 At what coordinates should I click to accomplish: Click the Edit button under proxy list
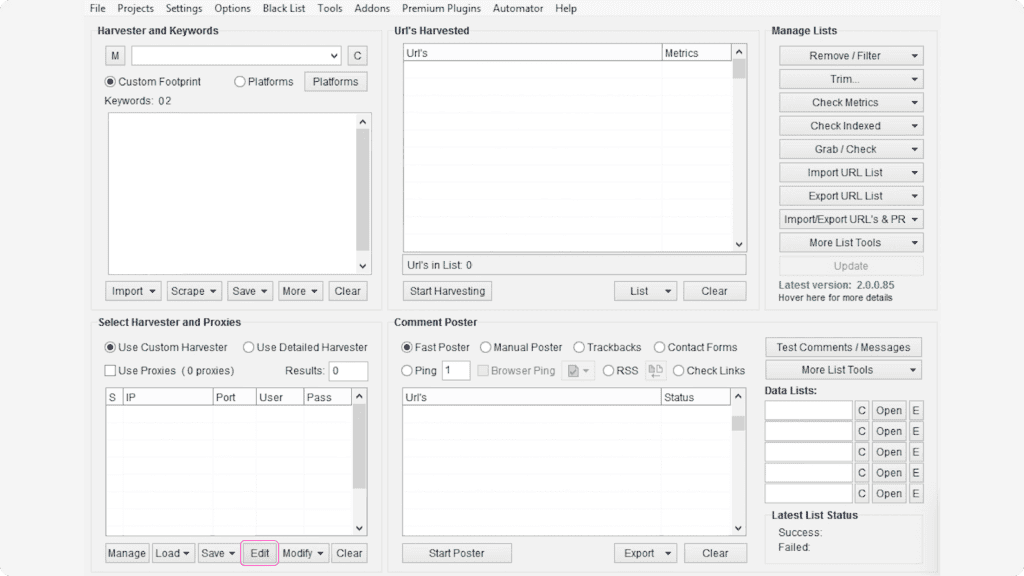(x=259, y=553)
